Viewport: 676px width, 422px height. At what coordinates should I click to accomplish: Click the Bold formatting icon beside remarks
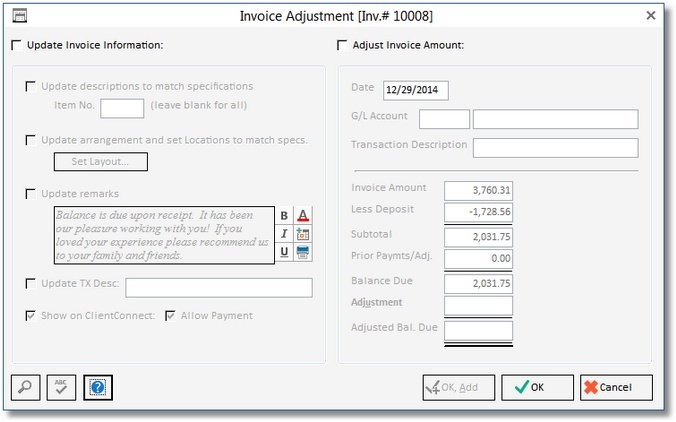point(284,216)
